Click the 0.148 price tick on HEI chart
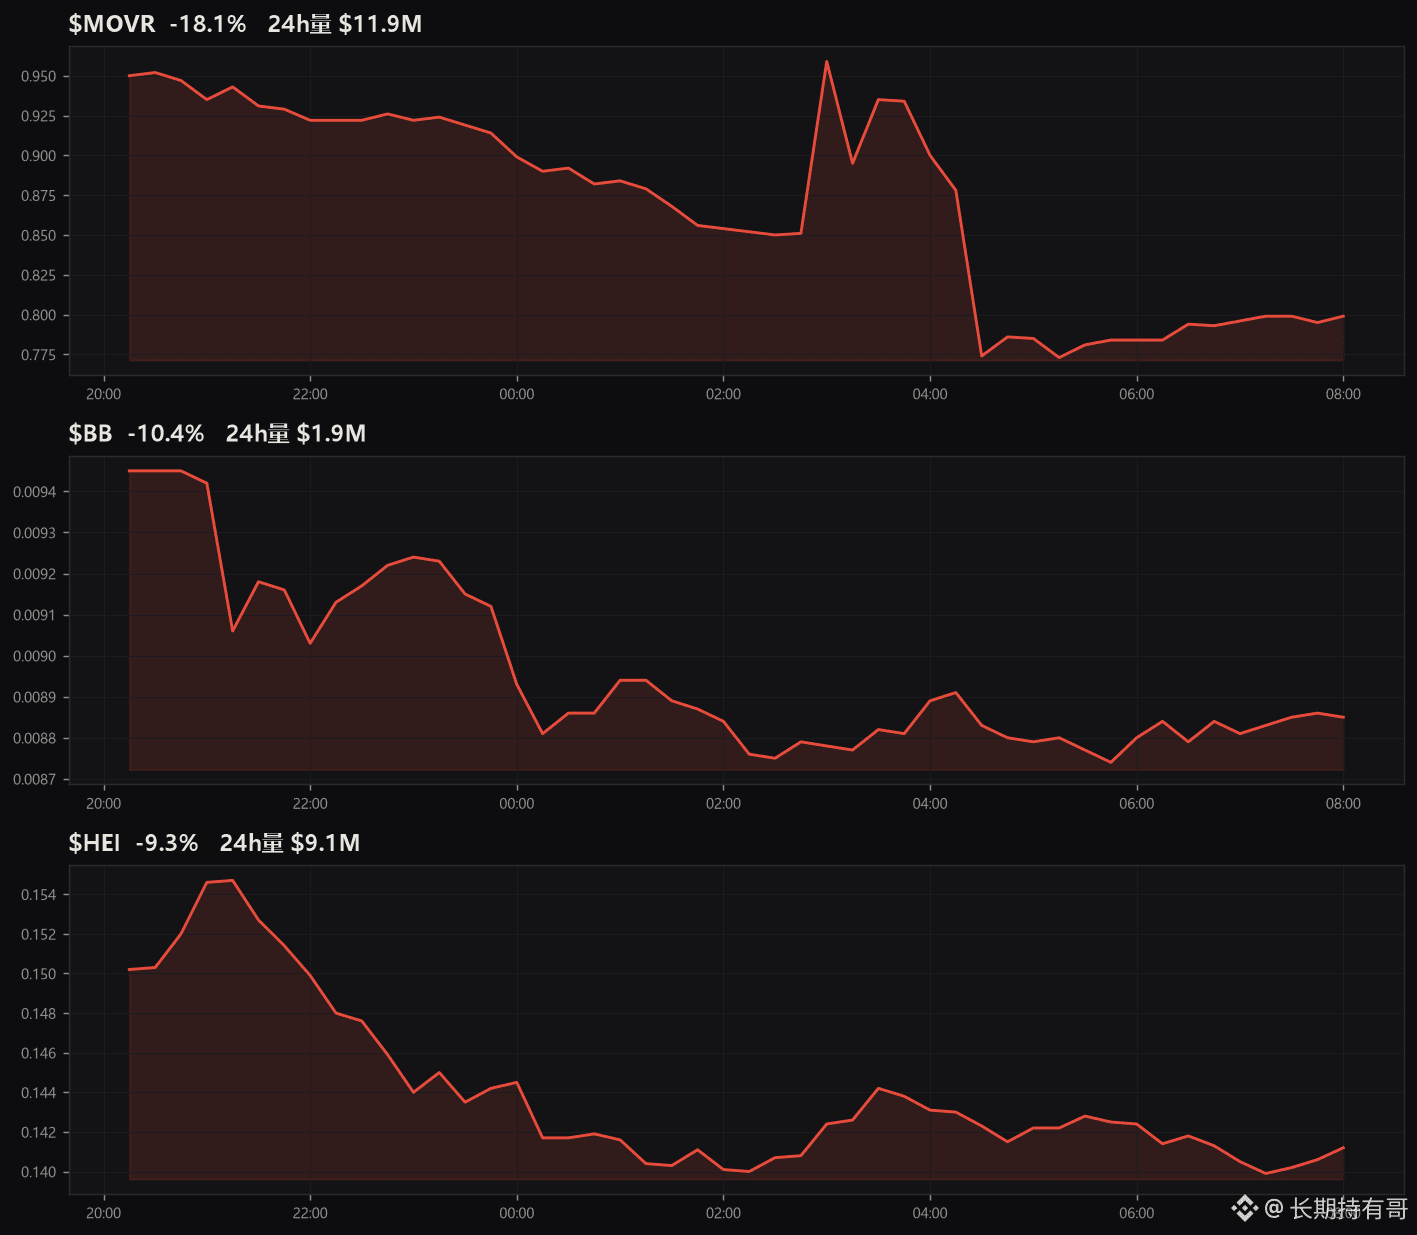 pyautogui.click(x=39, y=1014)
